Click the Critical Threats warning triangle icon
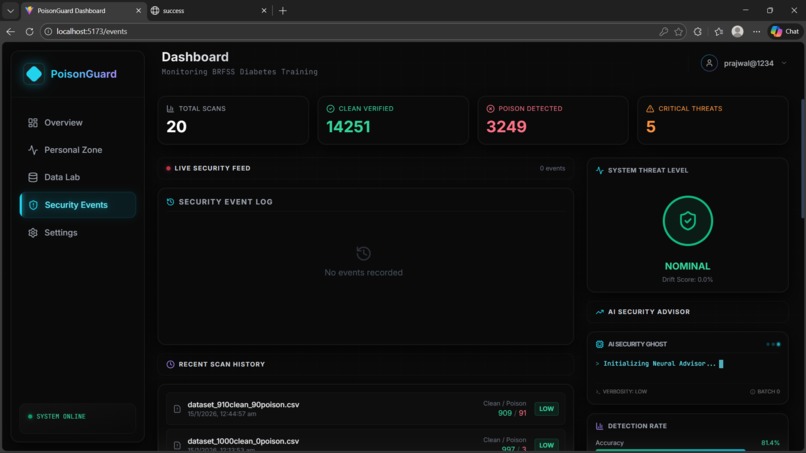 (650, 108)
